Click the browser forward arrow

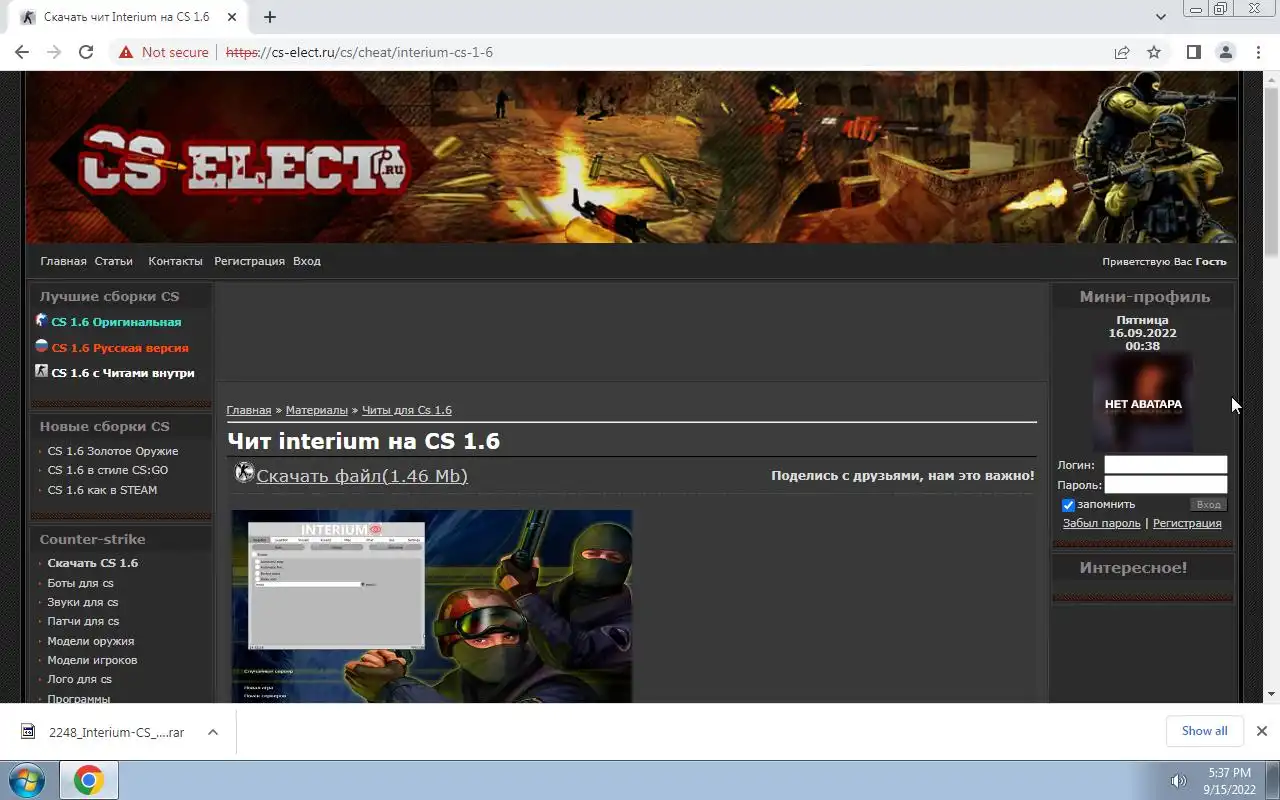point(54,52)
